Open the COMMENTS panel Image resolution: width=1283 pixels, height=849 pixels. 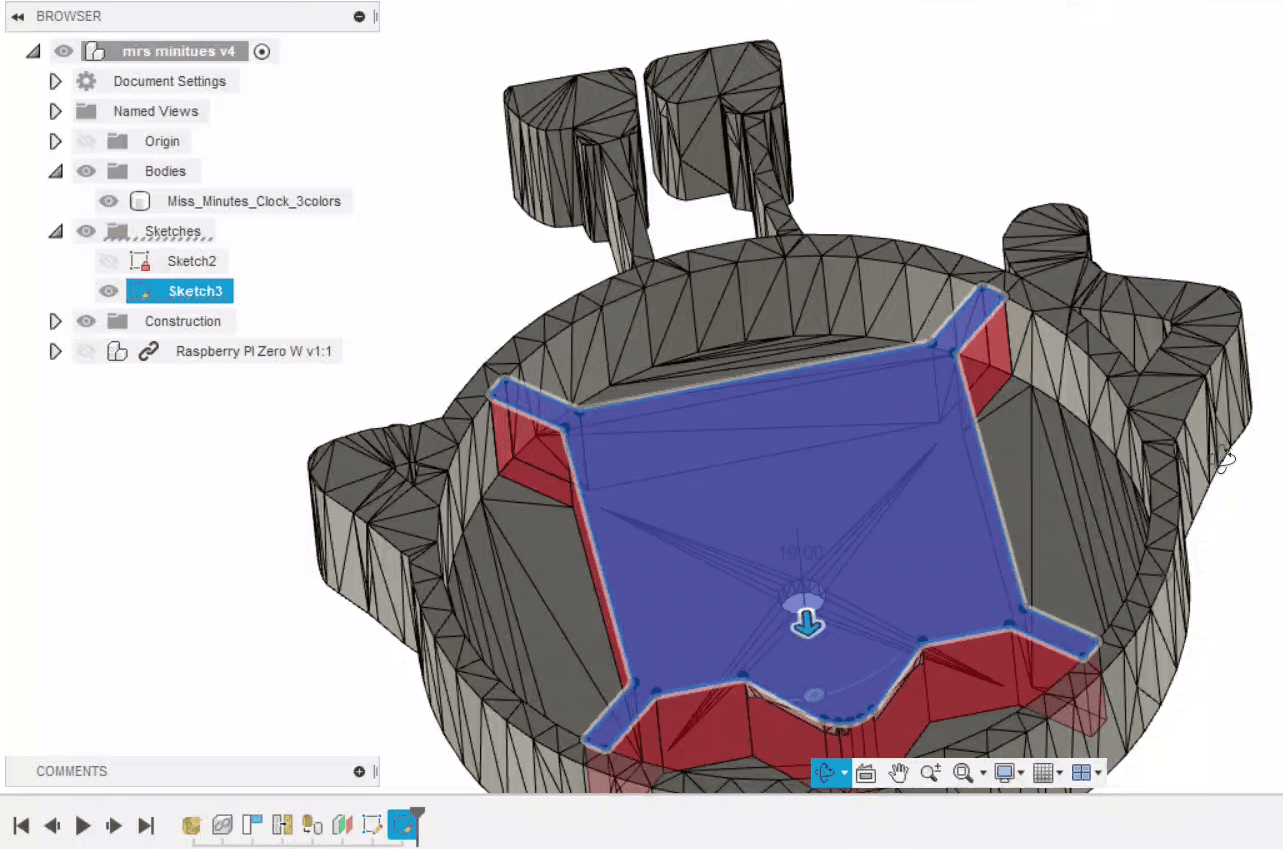pos(72,771)
